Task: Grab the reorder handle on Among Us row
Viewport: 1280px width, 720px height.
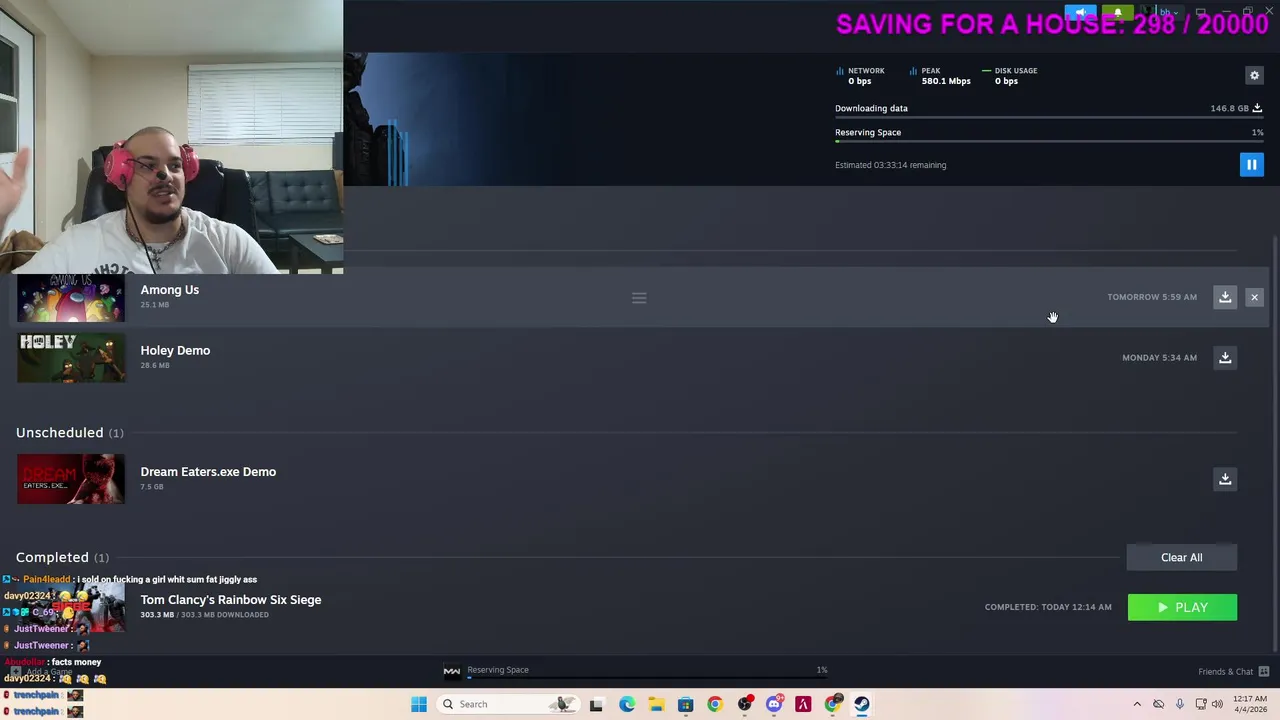Action: pos(639,298)
